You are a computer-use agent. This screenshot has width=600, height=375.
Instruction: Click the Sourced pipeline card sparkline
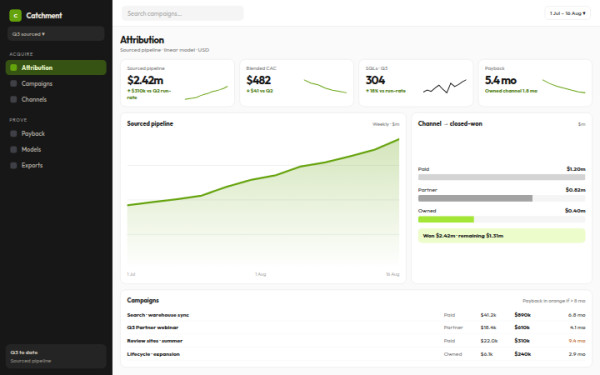tap(206, 93)
